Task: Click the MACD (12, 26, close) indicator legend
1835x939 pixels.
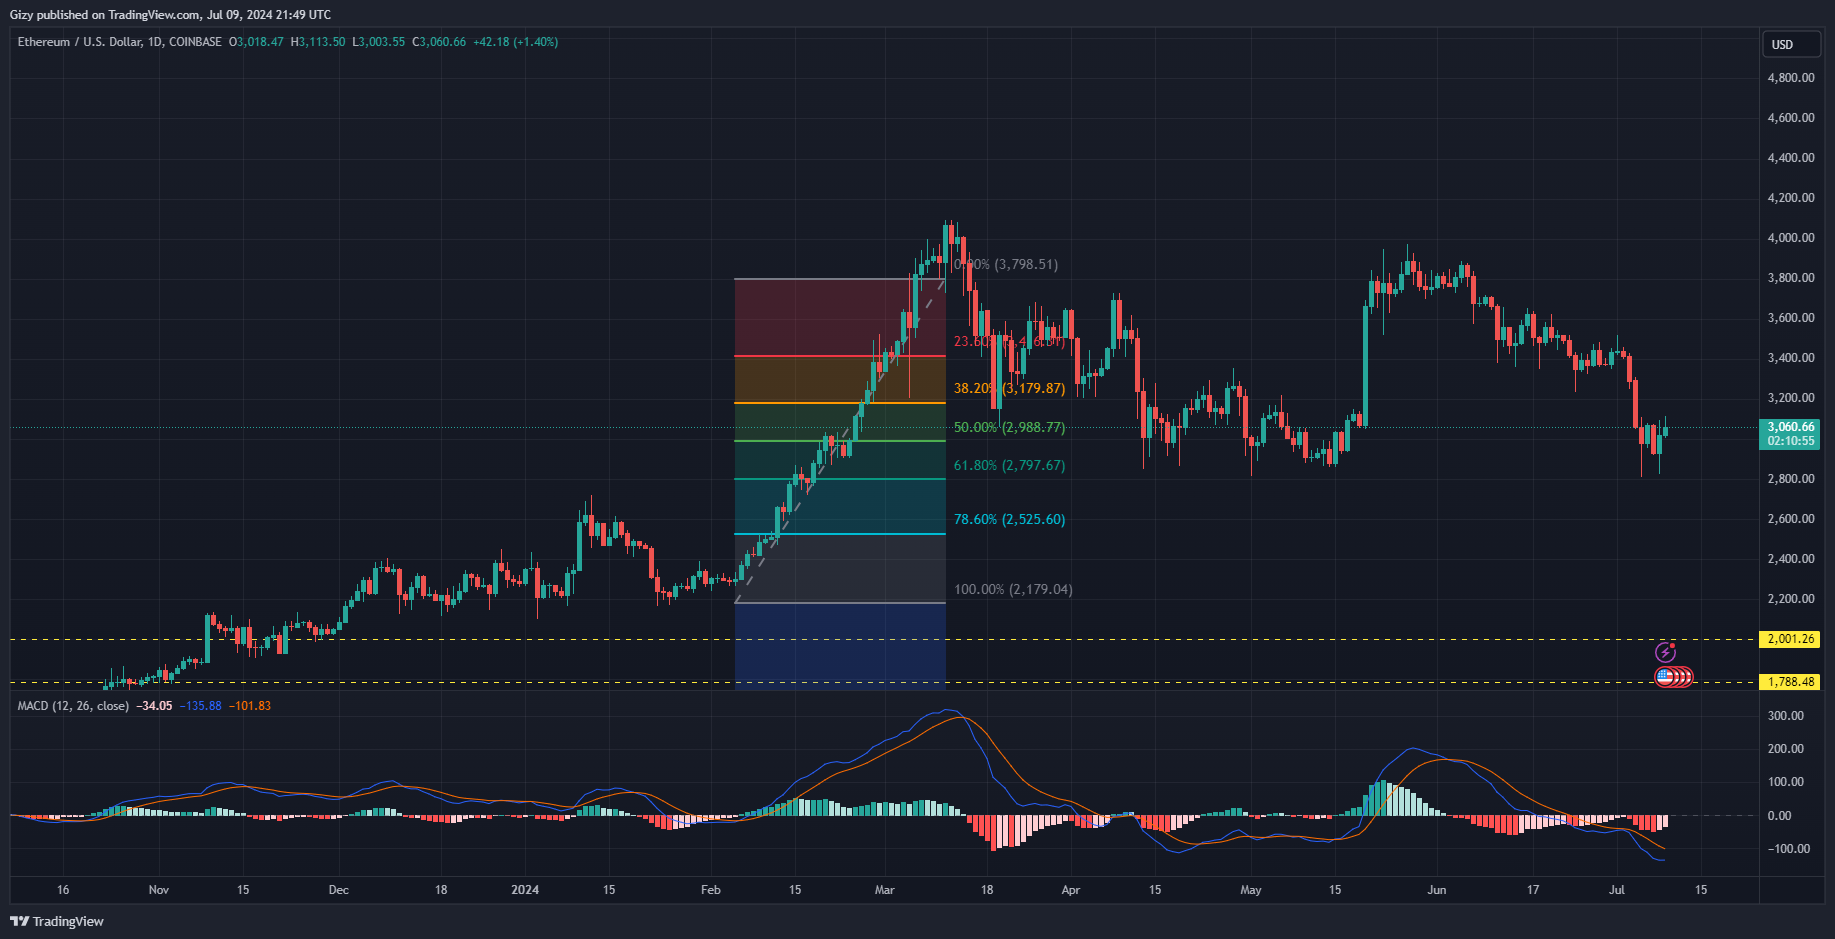Action: [x=73, y=706]
